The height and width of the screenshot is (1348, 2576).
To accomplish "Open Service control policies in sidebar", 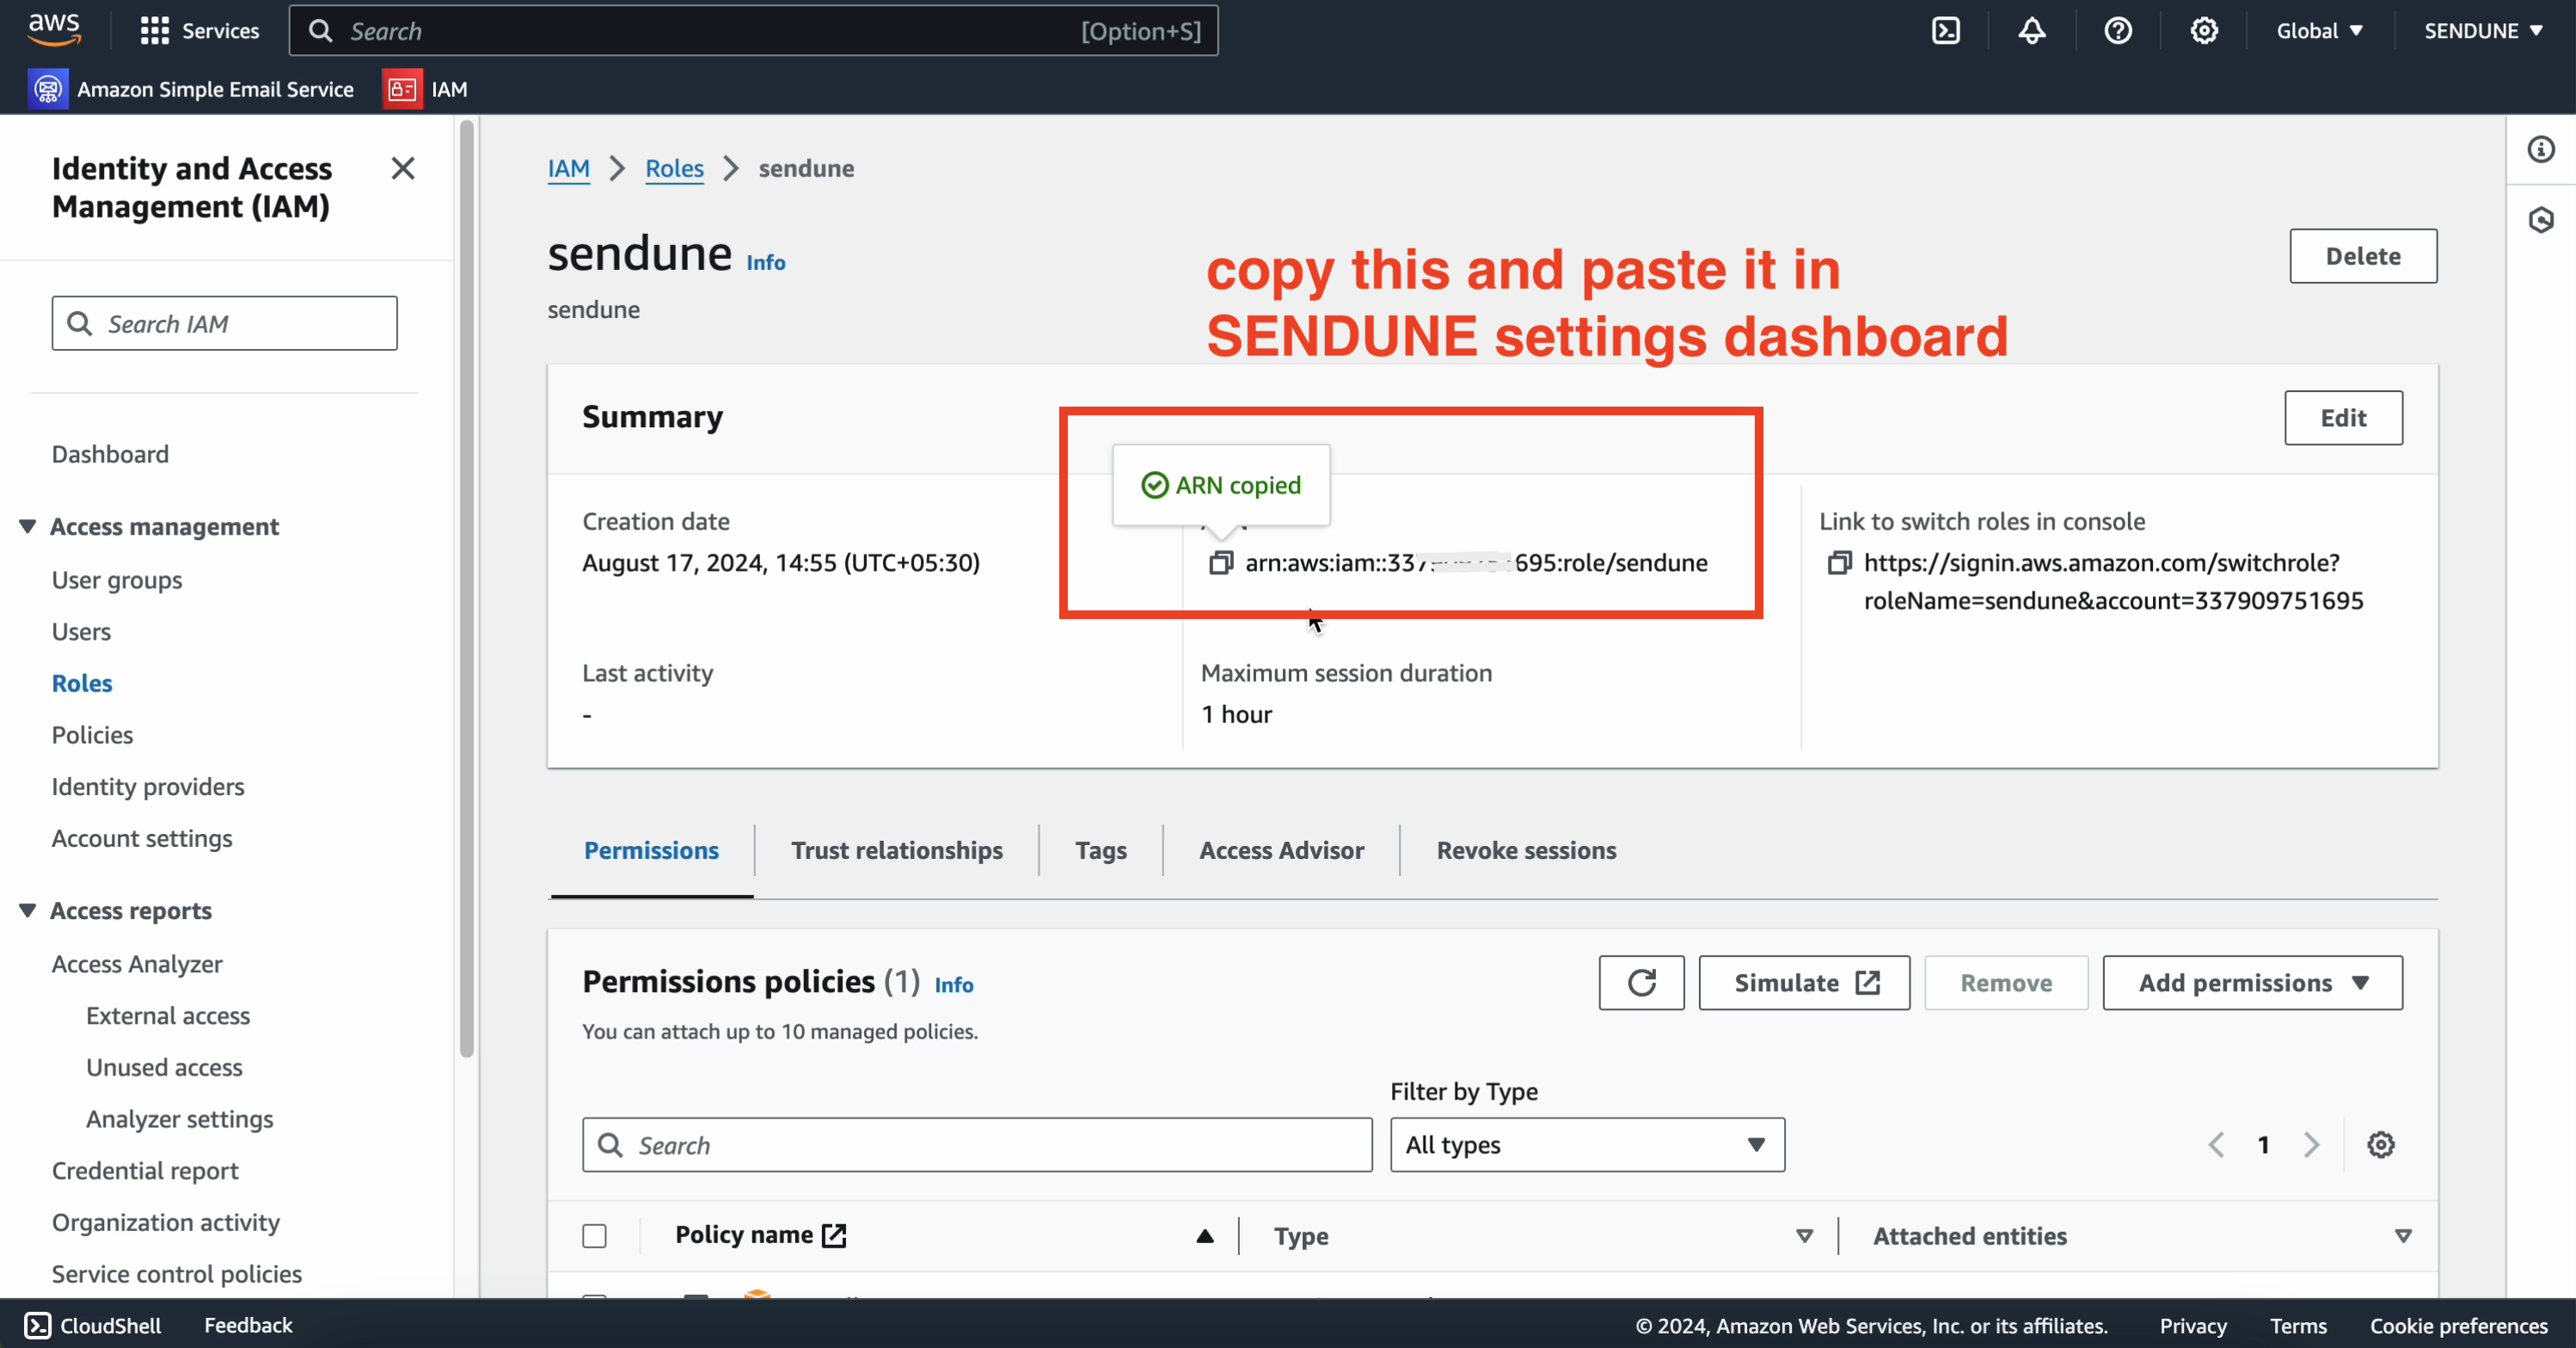I will 177,1275.
